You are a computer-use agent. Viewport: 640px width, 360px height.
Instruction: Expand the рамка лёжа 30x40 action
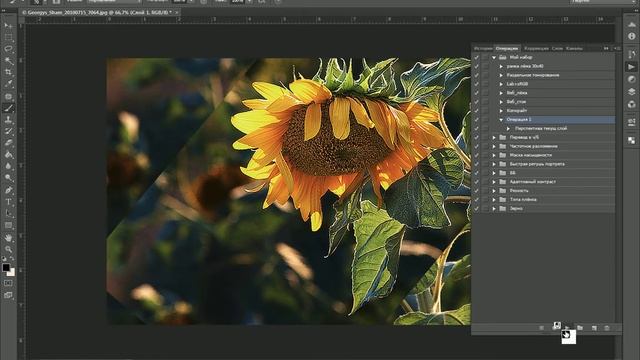coord(501,66)
